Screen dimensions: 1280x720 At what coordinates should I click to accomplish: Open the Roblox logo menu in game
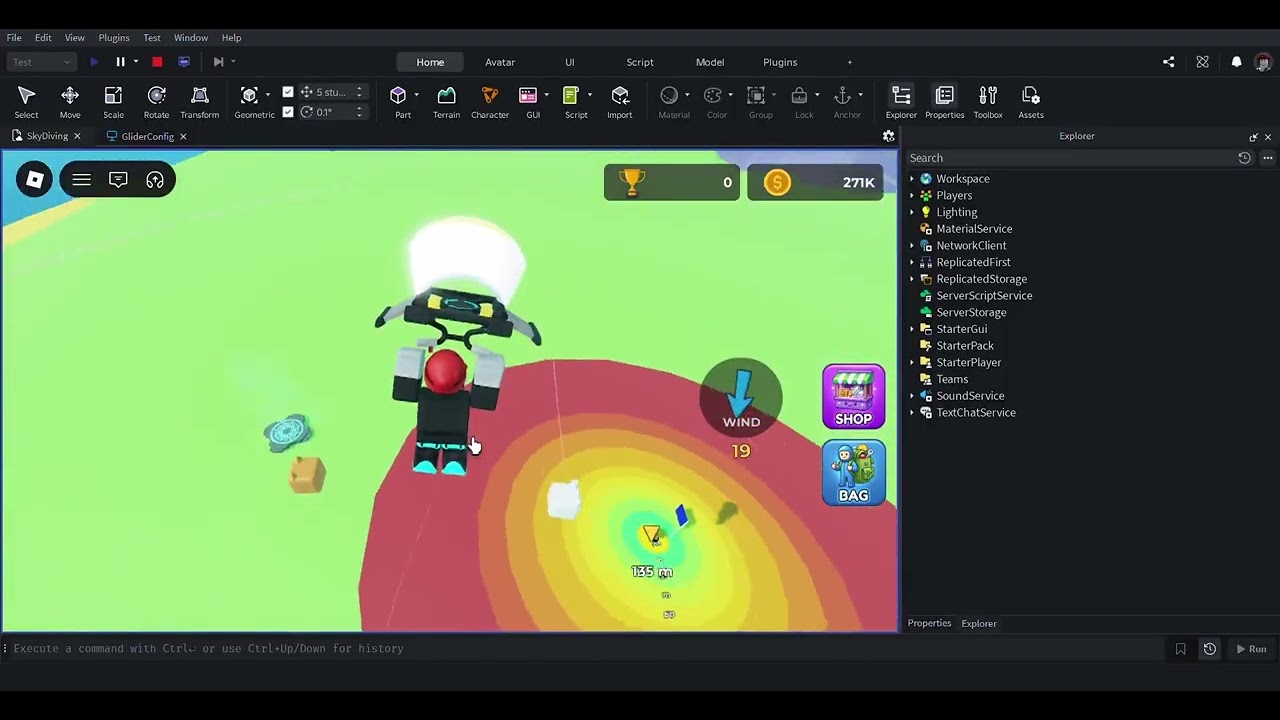tap(34, 180)
